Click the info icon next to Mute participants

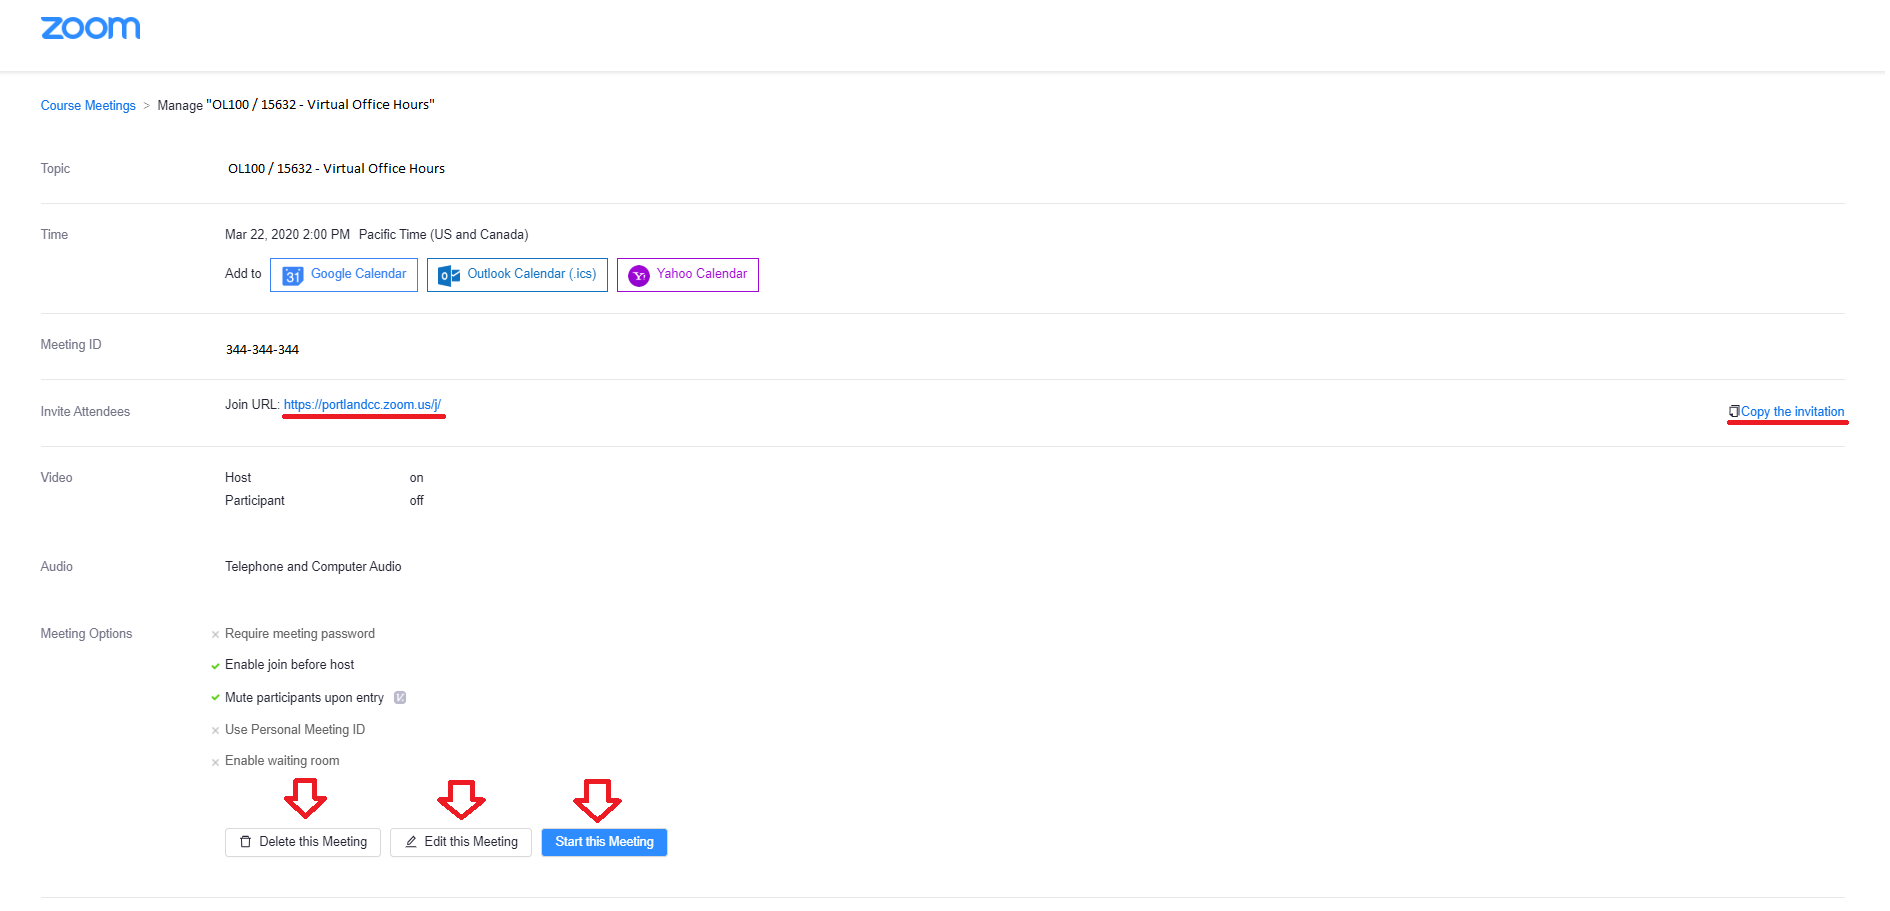tap(399, 697)
